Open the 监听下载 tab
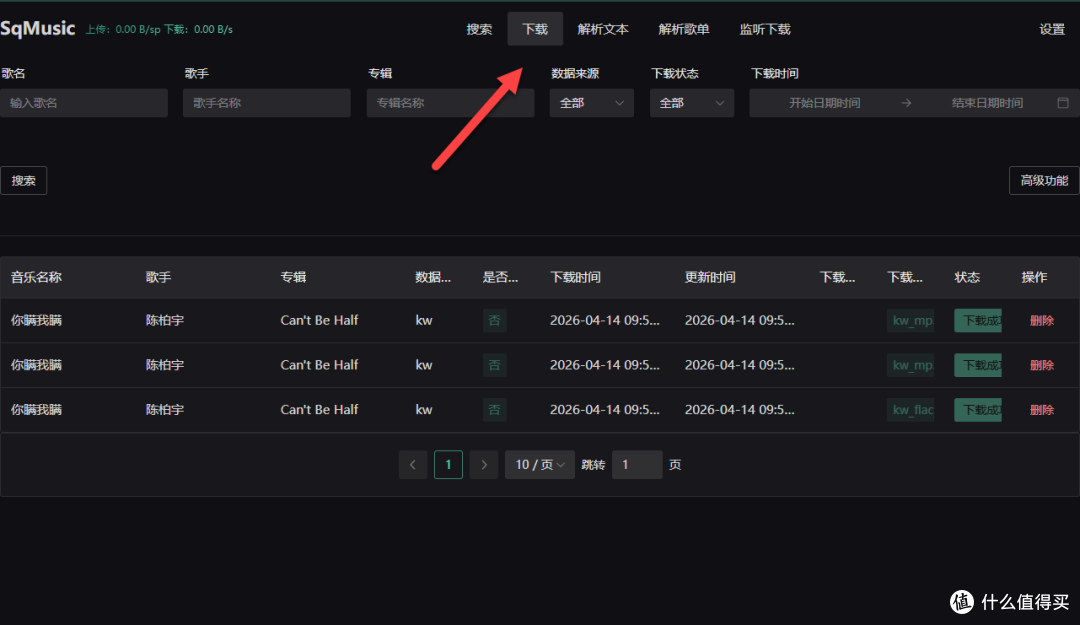The height and width of the screenshot is (625, 1080). (x=765, y=29)
